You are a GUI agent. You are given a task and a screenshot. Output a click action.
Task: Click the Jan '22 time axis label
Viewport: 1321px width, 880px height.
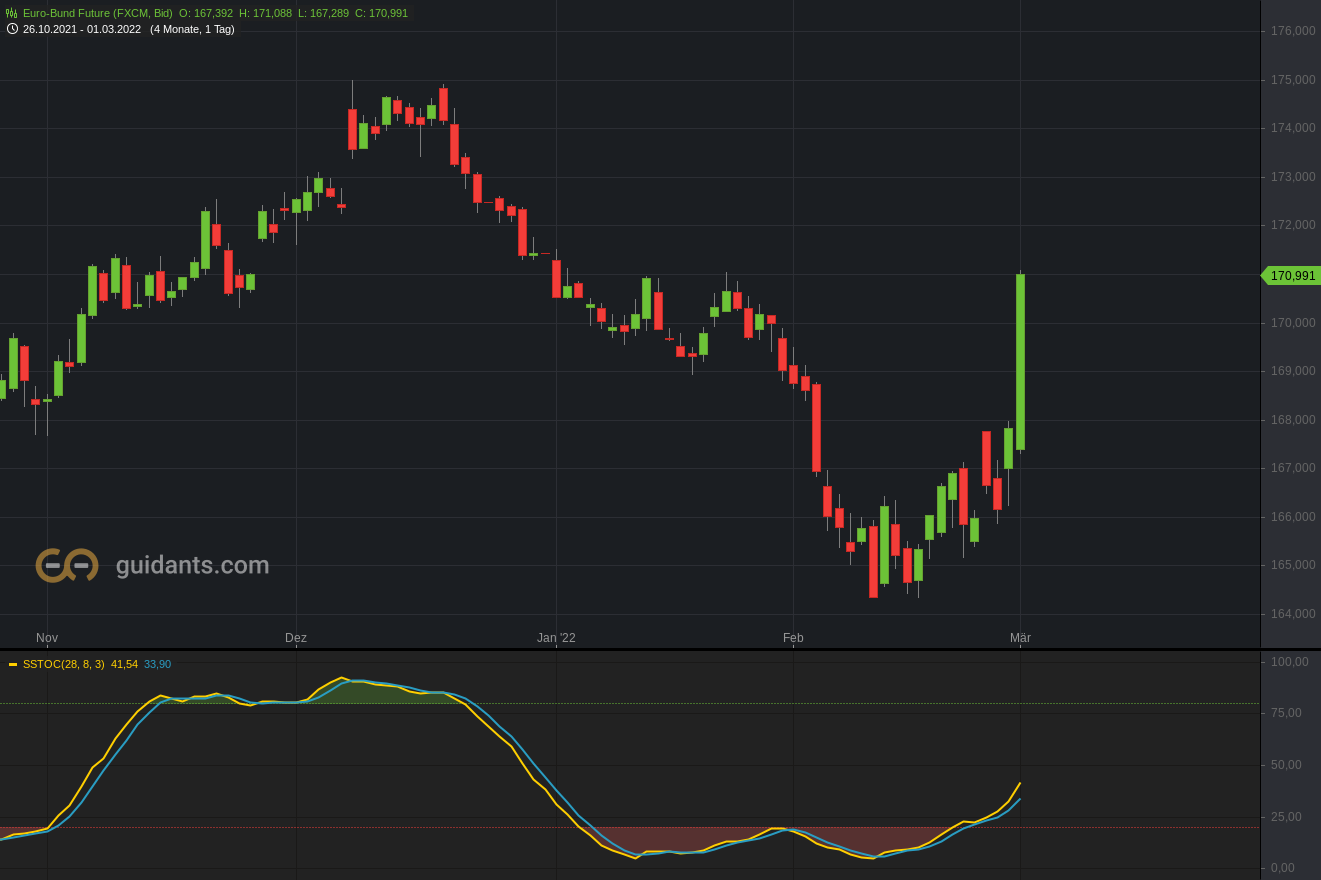coord(557,637)
